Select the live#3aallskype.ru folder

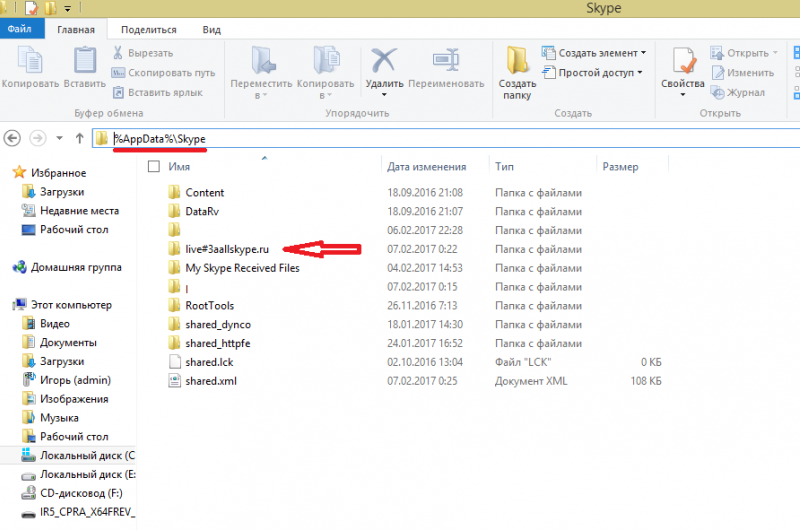[227, 249]
